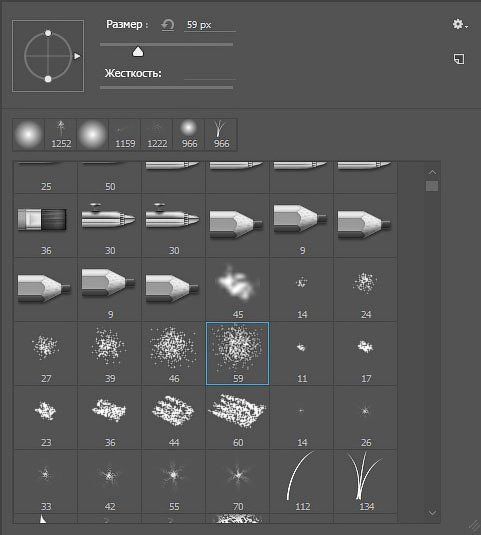Select the pencil tip brush size 9 in second row
The height and width of the screenshot is (535, 481).
point(302,226)
